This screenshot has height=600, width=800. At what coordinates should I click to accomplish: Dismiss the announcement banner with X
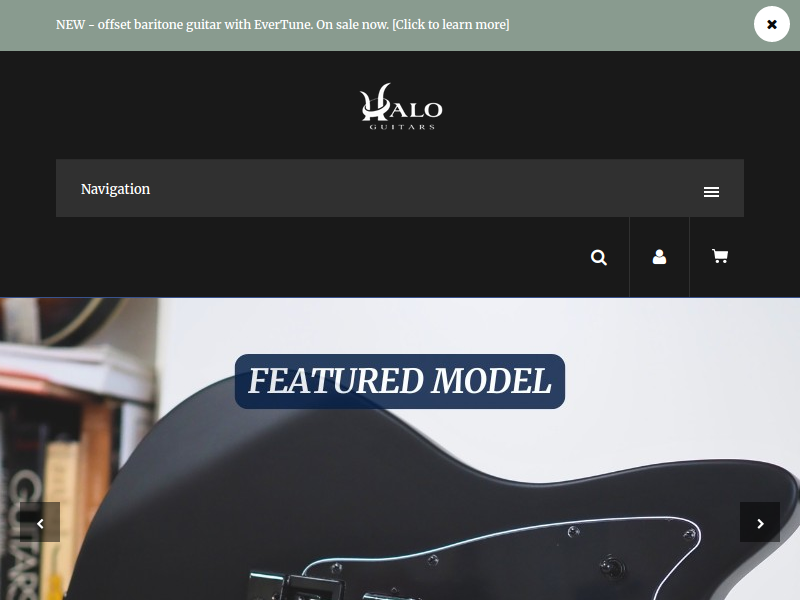pyautogui.click(x=771, y=24)
